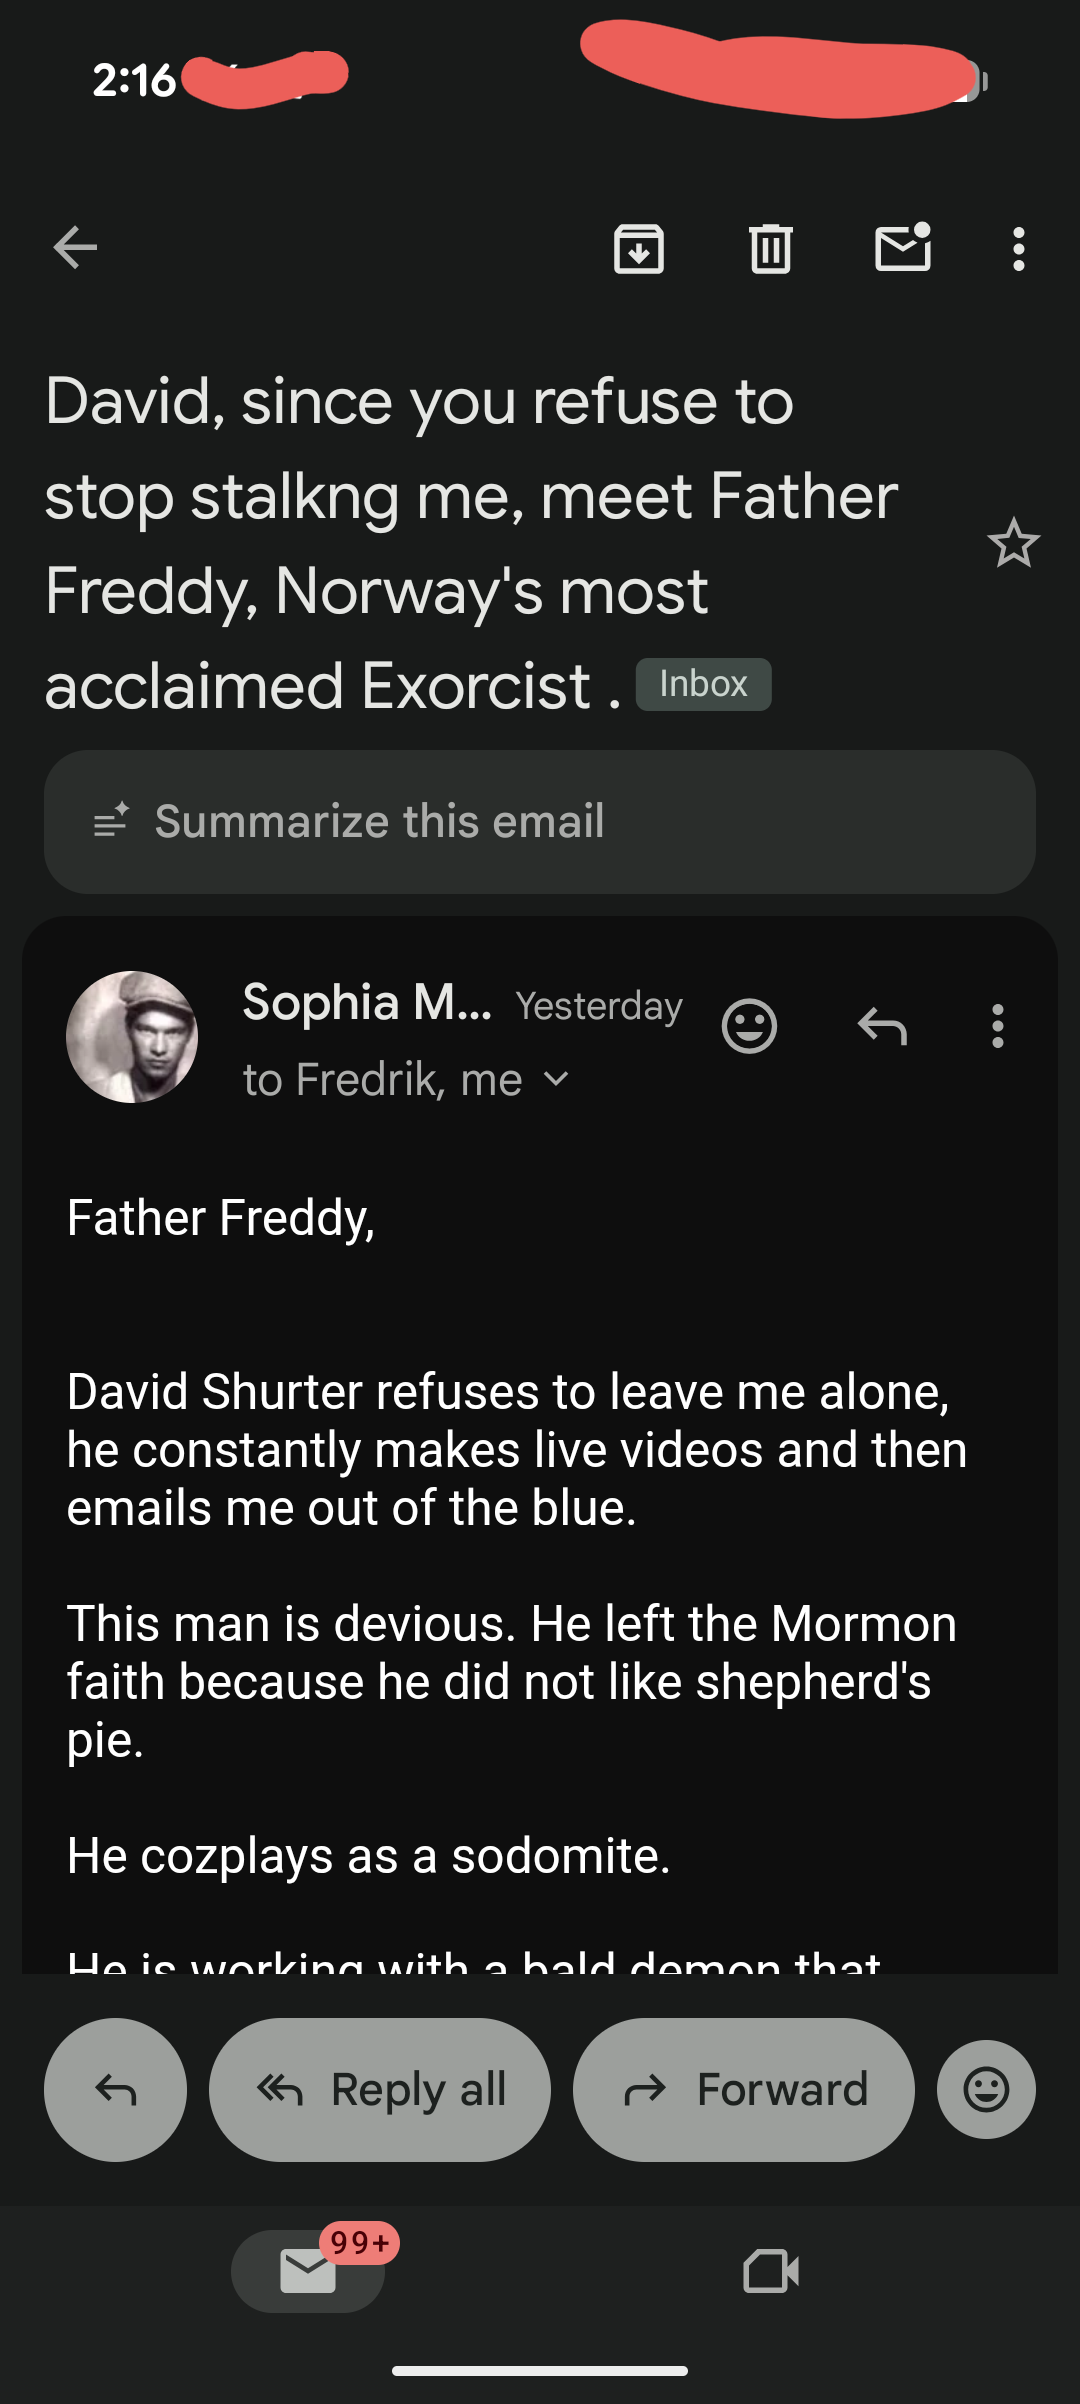Image resolution: width=1080 pixels, height=2404 pixels.
Task: Mark the email as unread
Action: (903, 248)
